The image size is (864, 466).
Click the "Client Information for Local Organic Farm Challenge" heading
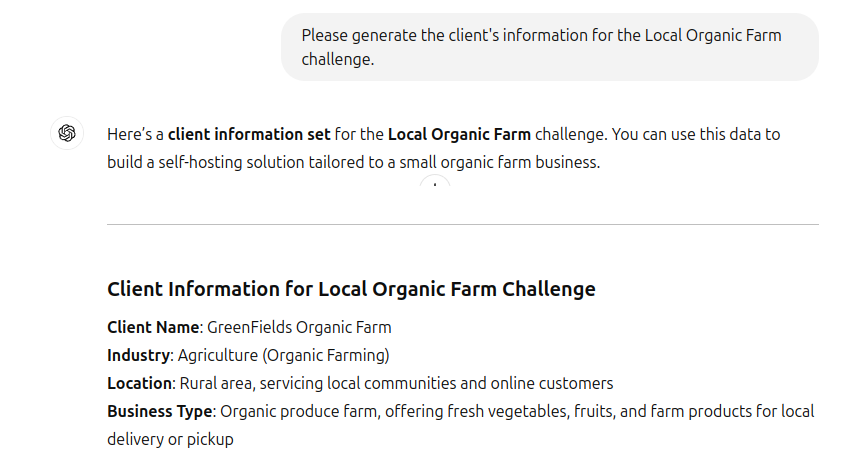[351, 289]
